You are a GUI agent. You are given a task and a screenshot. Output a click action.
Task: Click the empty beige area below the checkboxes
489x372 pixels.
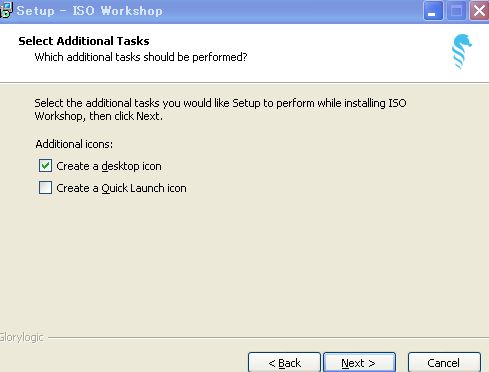coord(244,263)
